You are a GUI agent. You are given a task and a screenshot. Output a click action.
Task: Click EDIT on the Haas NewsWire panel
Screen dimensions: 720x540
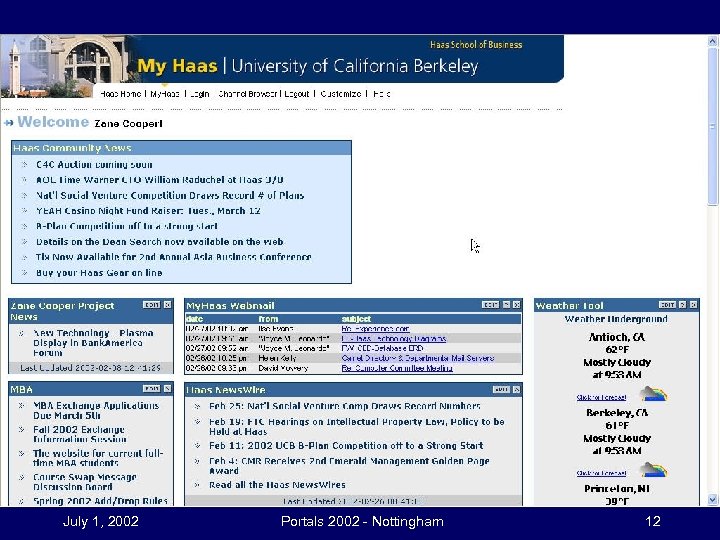pos(501,389)
